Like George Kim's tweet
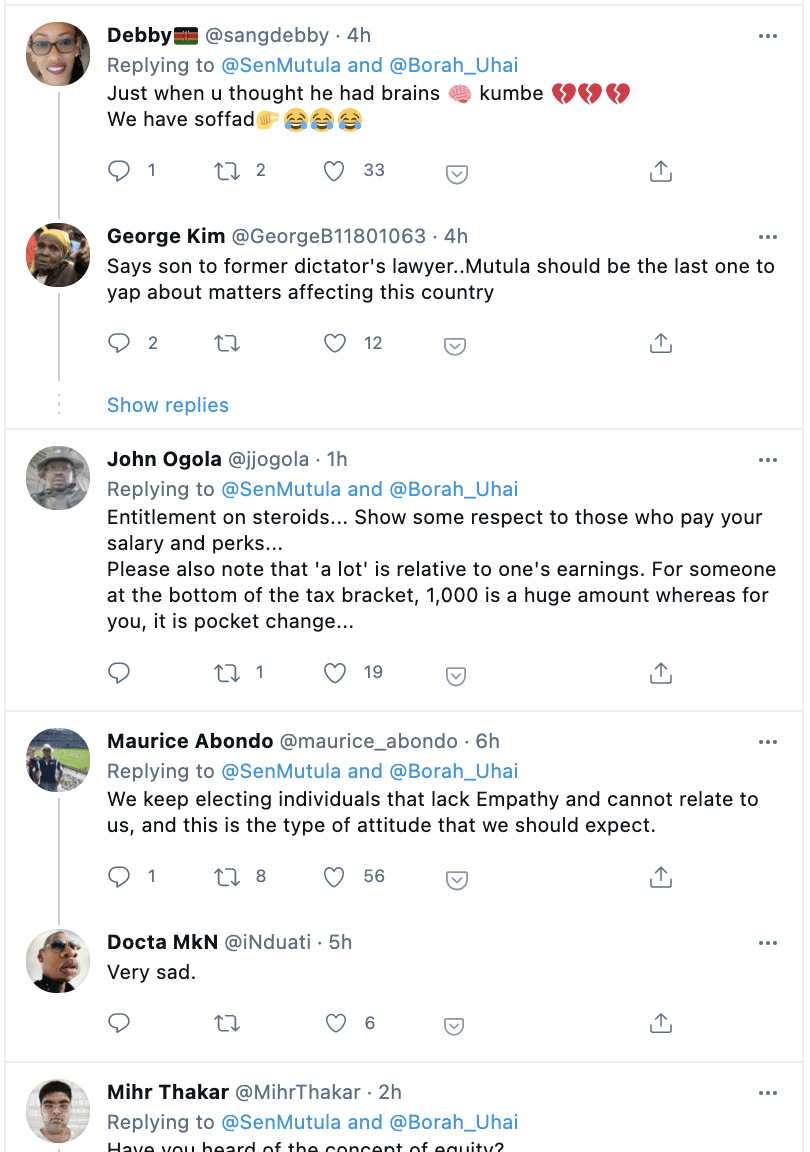This screenshot has width=810, height=1152. [x=335, y=344]
